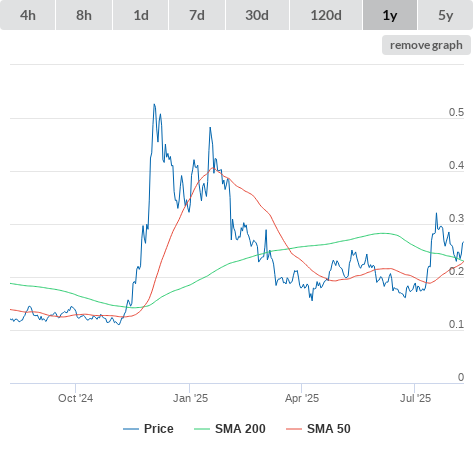
Task: Click the active 1y tab
Action: point(390,15)
